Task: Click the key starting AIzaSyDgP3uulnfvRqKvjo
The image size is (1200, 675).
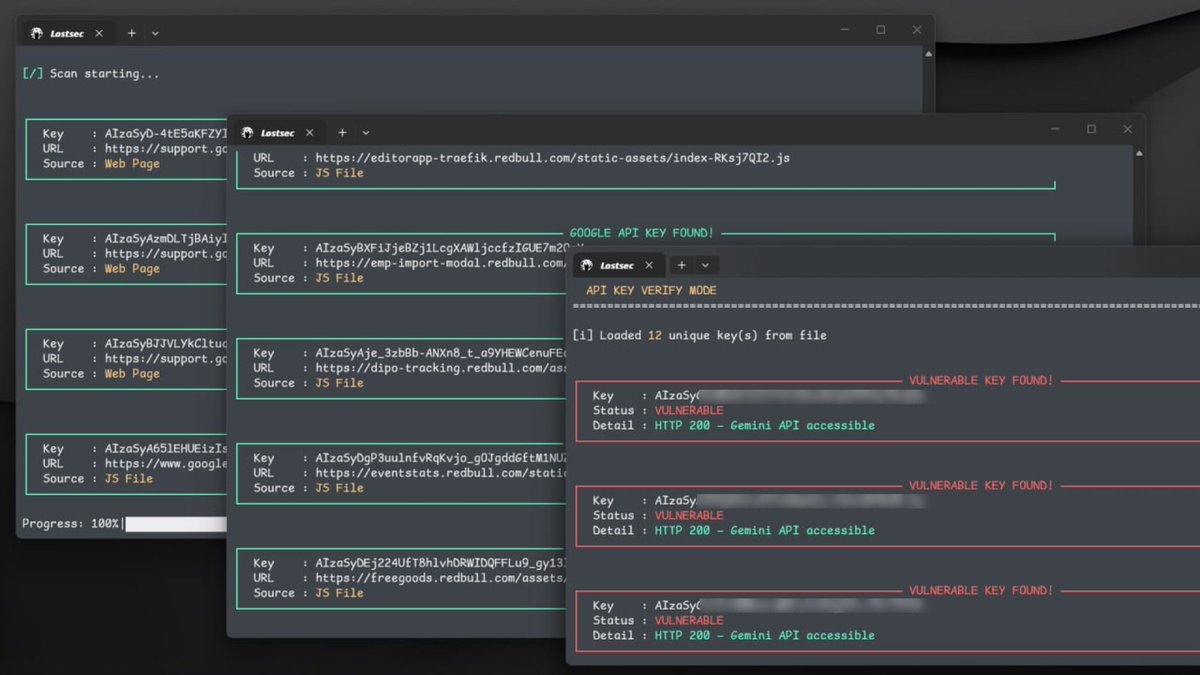Action: (x=441, y=458)
